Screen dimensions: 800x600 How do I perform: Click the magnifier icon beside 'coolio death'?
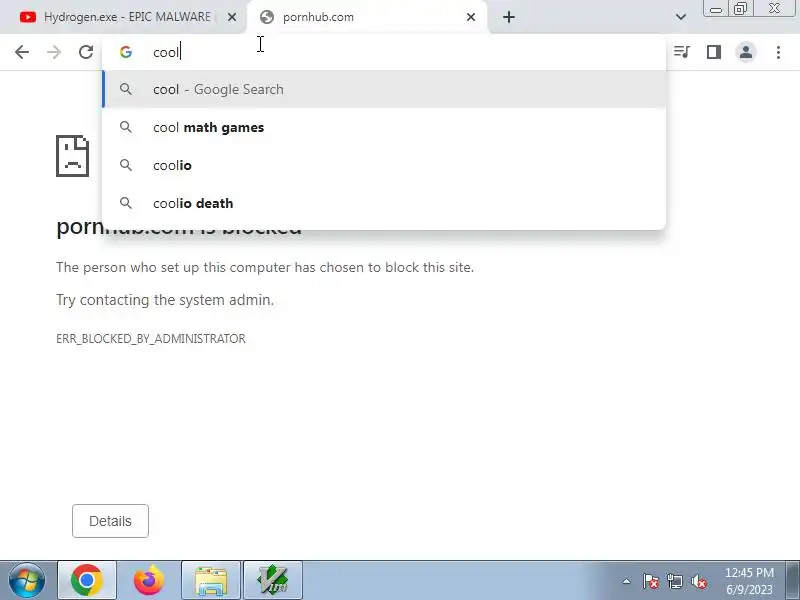[126, 203]
